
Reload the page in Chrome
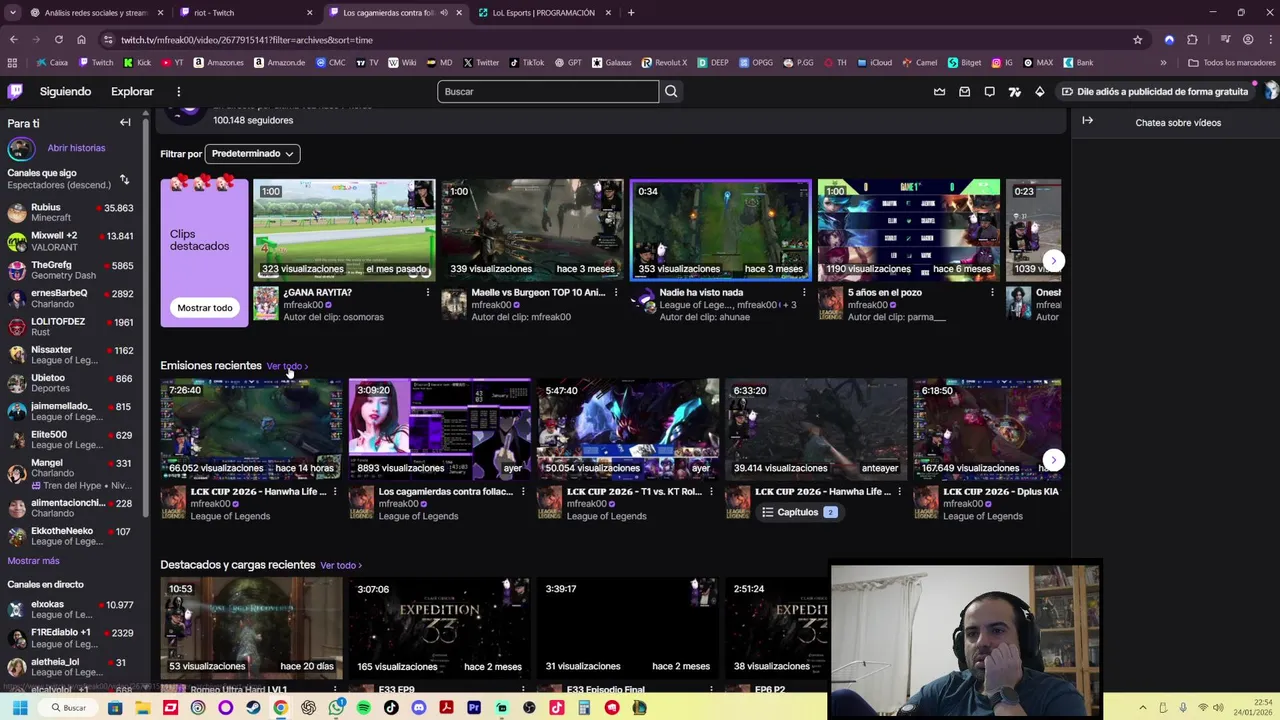click(x=58, y=39)
